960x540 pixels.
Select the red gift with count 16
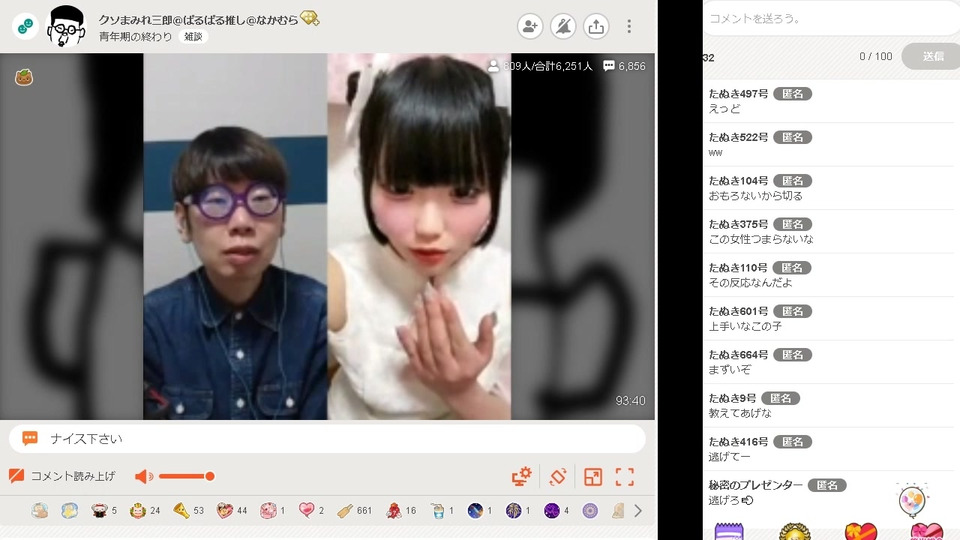pos(394,511)
